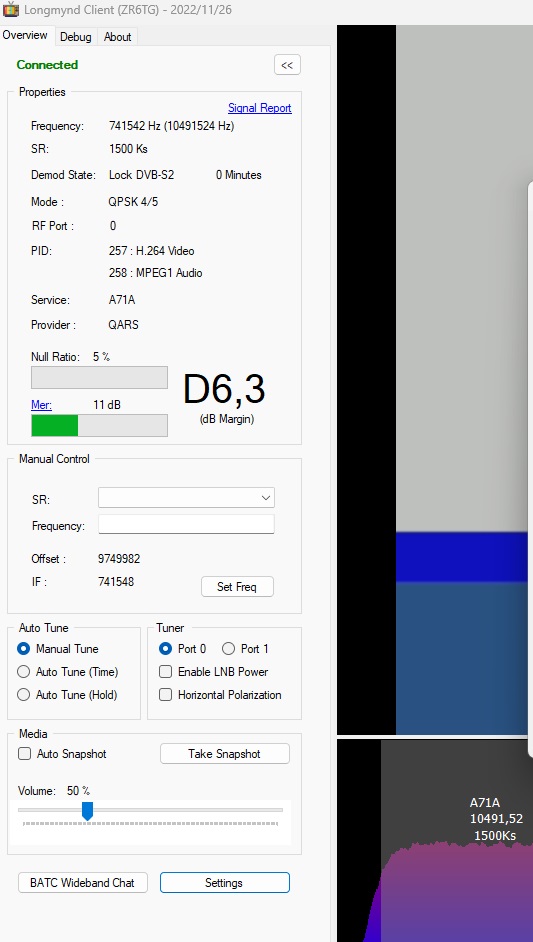Viewport: 533px width, 942px height.
Task: Click the D6,3 dB Margin readout
Action: tap(224, 389)
